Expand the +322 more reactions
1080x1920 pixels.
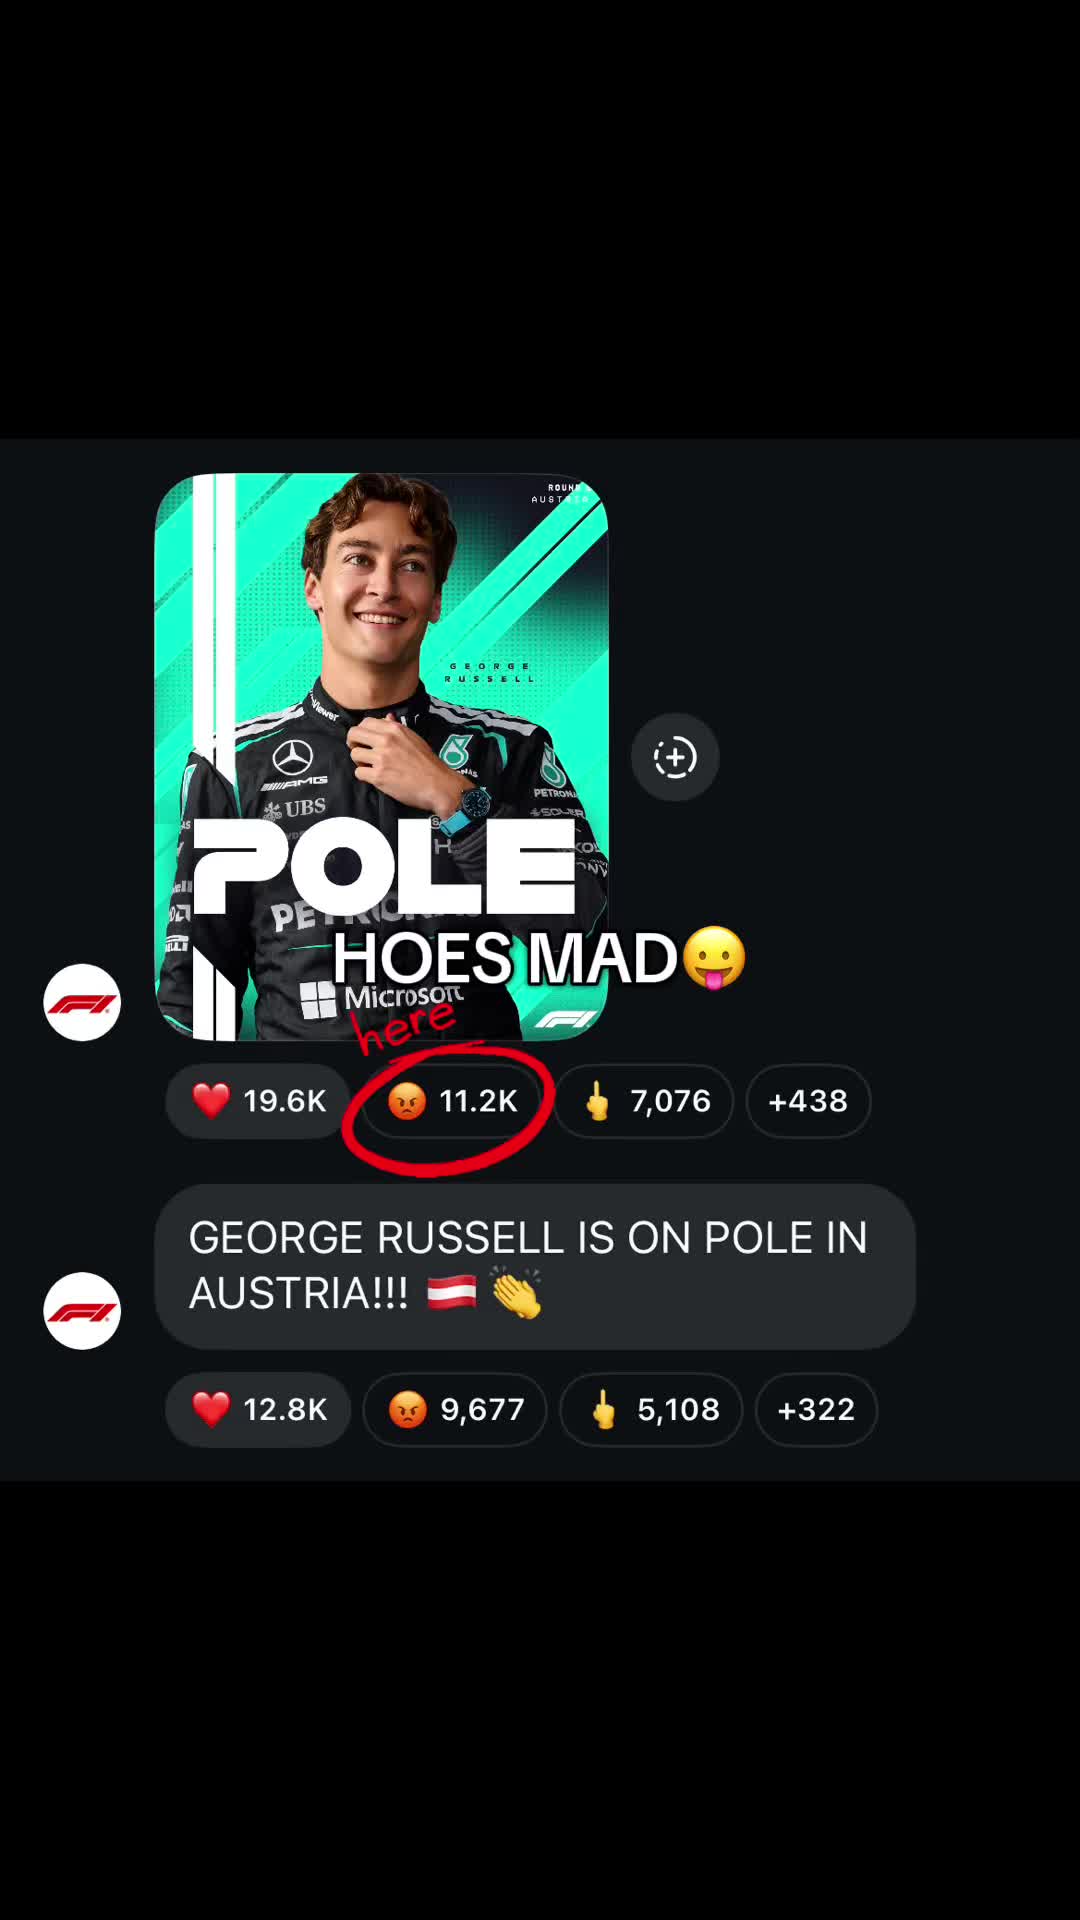[816, 1409]
